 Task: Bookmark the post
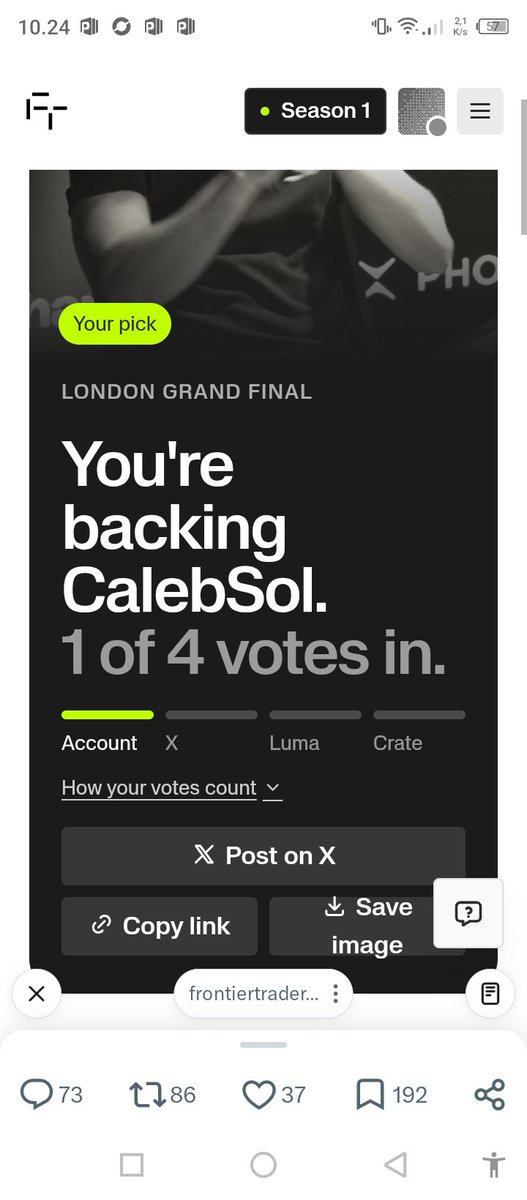tap(391, 1095)
